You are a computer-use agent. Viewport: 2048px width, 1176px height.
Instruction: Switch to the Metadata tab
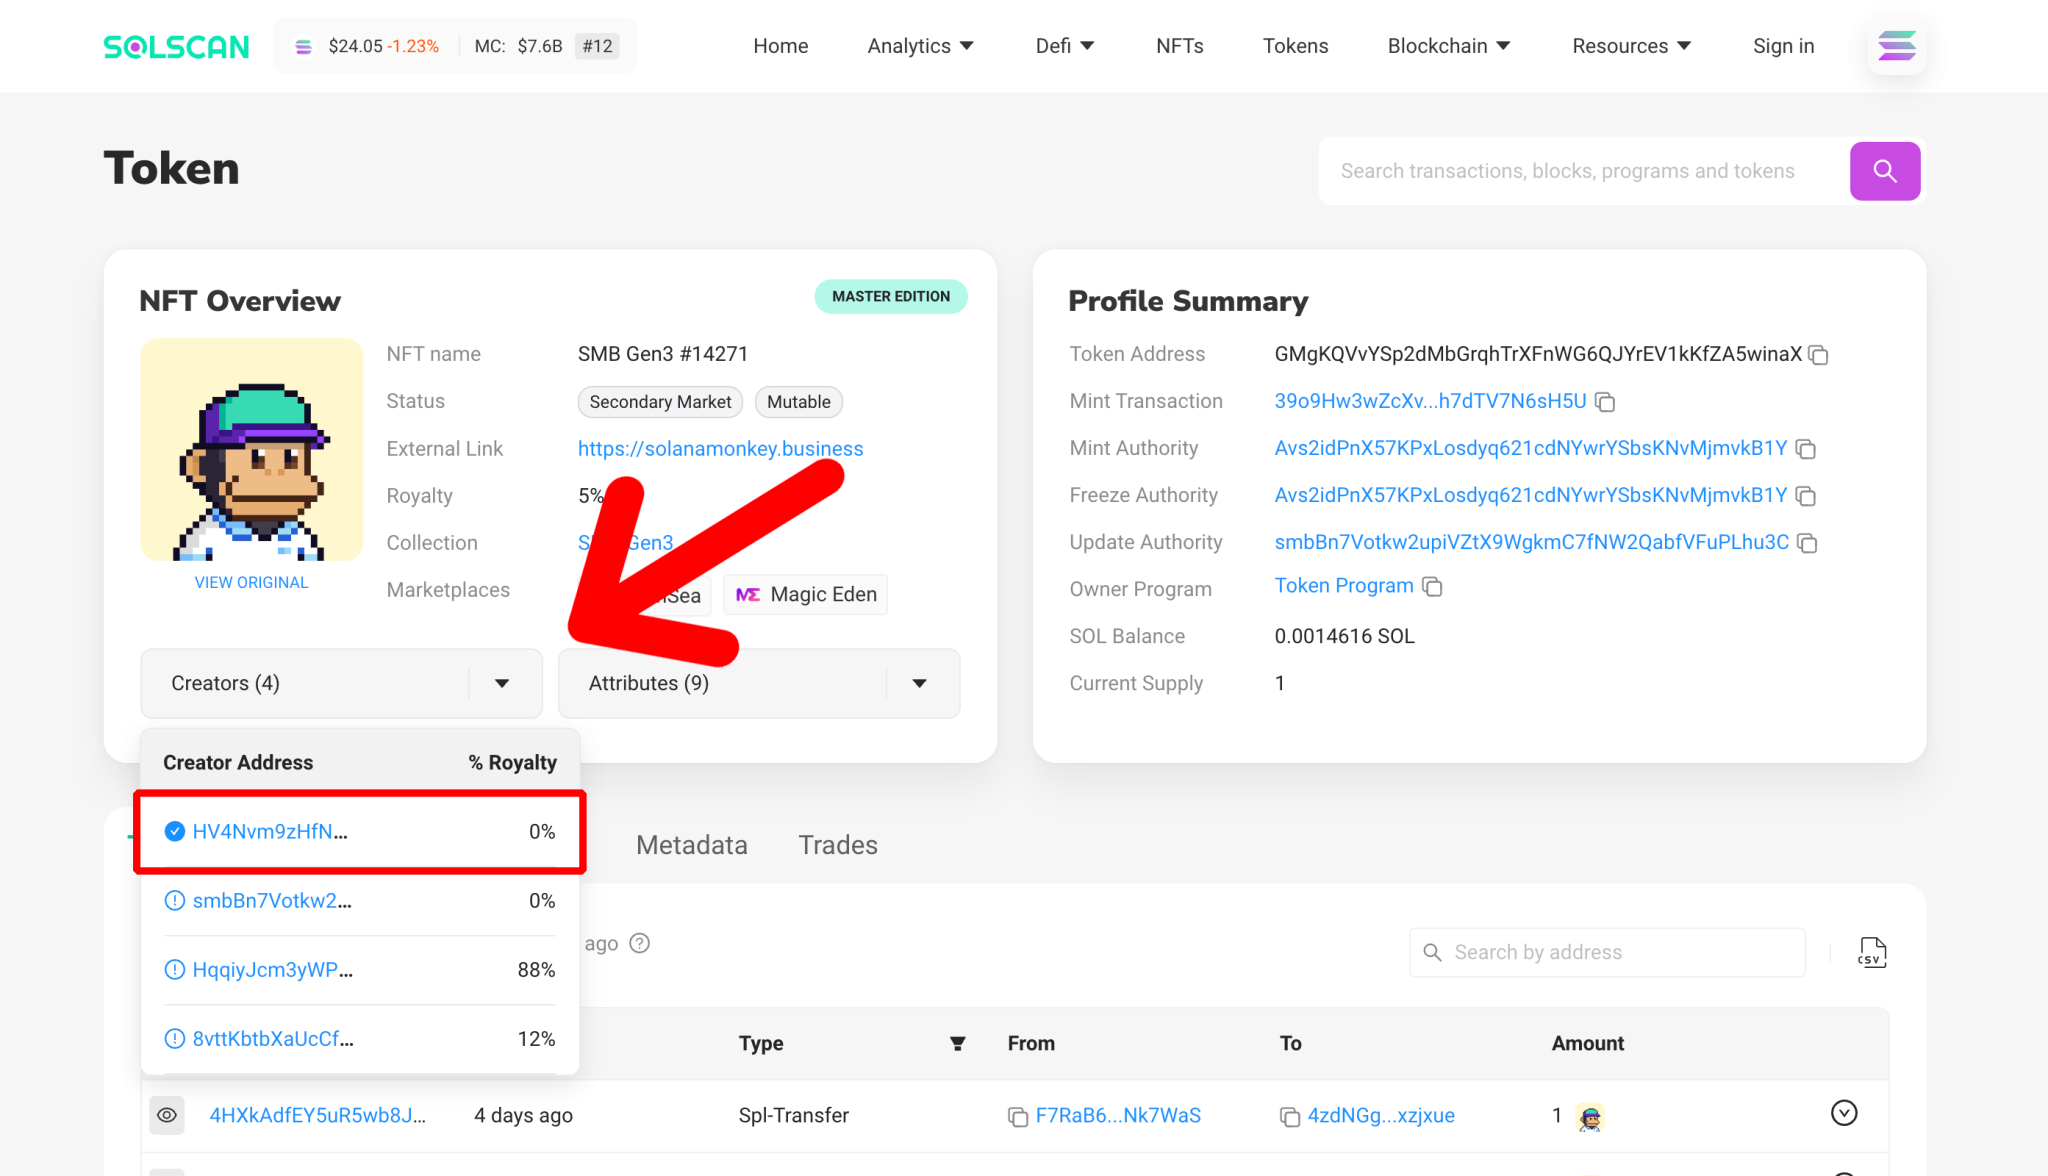coord(692,845)
